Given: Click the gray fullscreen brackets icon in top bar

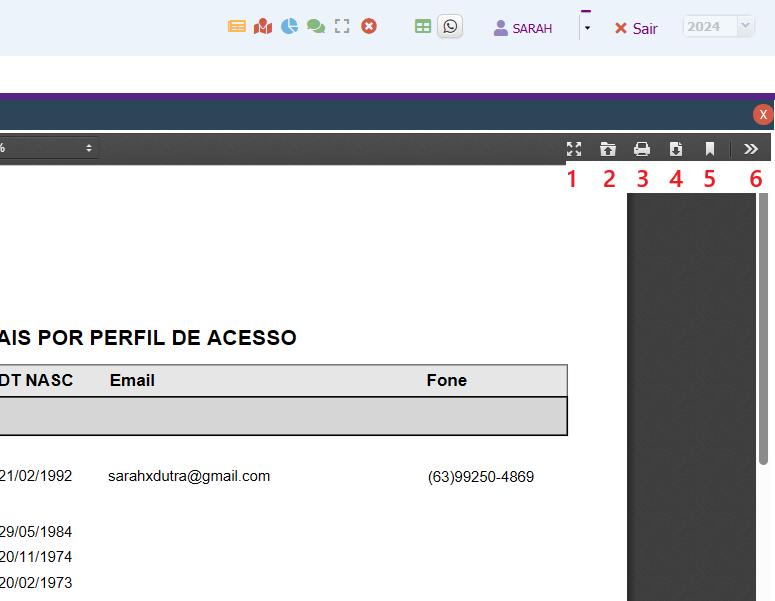Looking at the screenshot, I should [x=342, y=27].
